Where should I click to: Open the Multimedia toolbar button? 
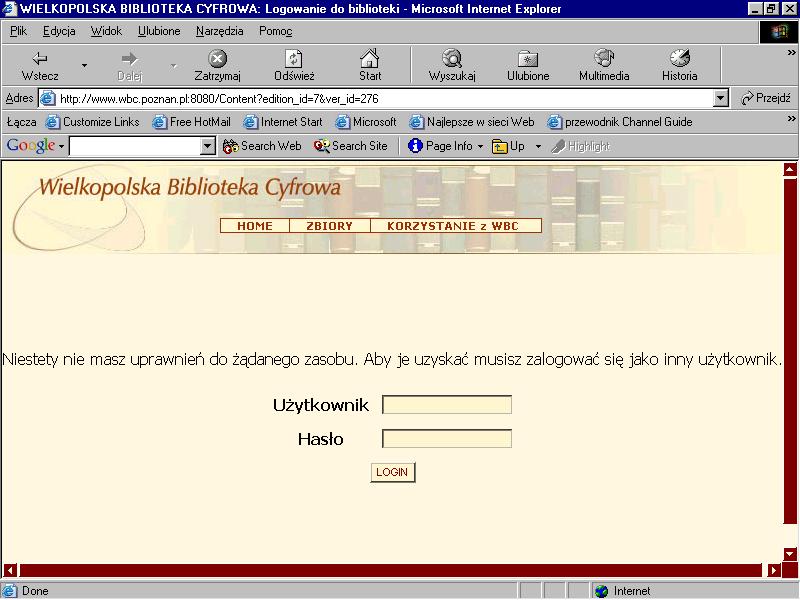pos(604,66)
